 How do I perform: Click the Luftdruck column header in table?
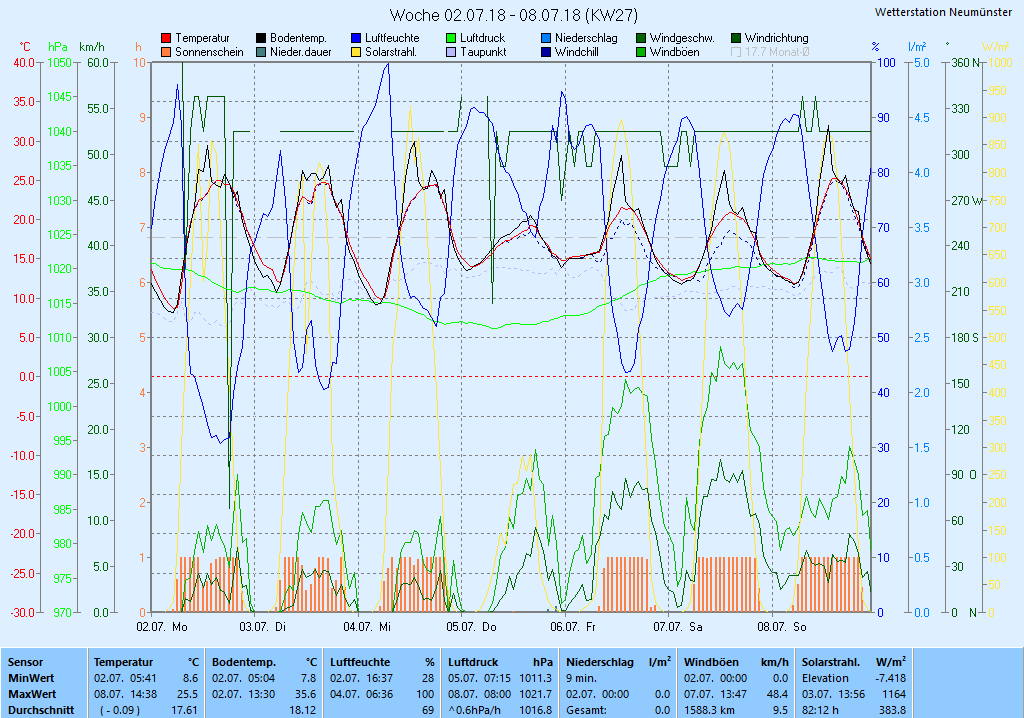(x=473, y=662)
